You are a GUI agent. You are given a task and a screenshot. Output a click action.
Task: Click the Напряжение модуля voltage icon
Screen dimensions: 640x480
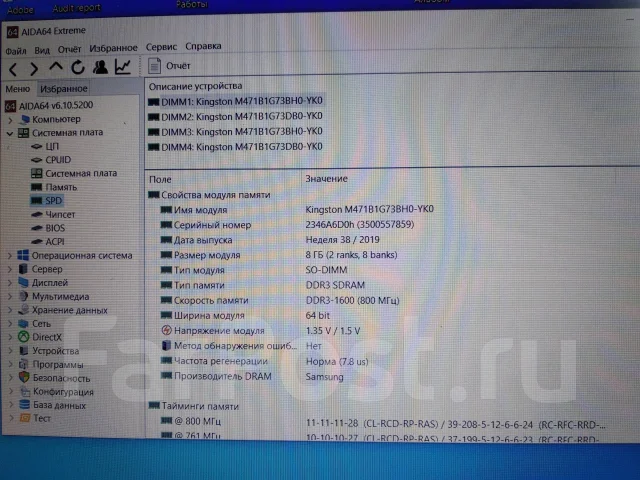166,330
